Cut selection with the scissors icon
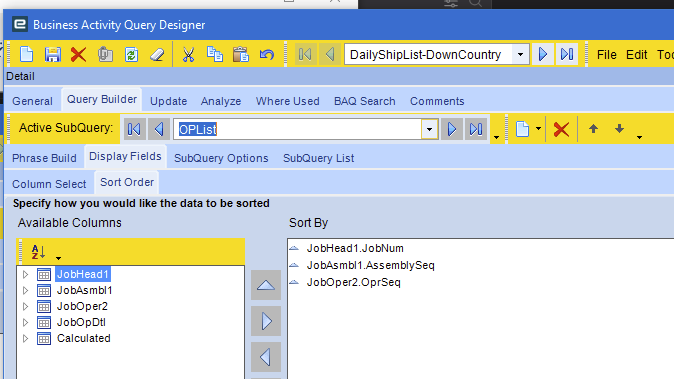 188,55
